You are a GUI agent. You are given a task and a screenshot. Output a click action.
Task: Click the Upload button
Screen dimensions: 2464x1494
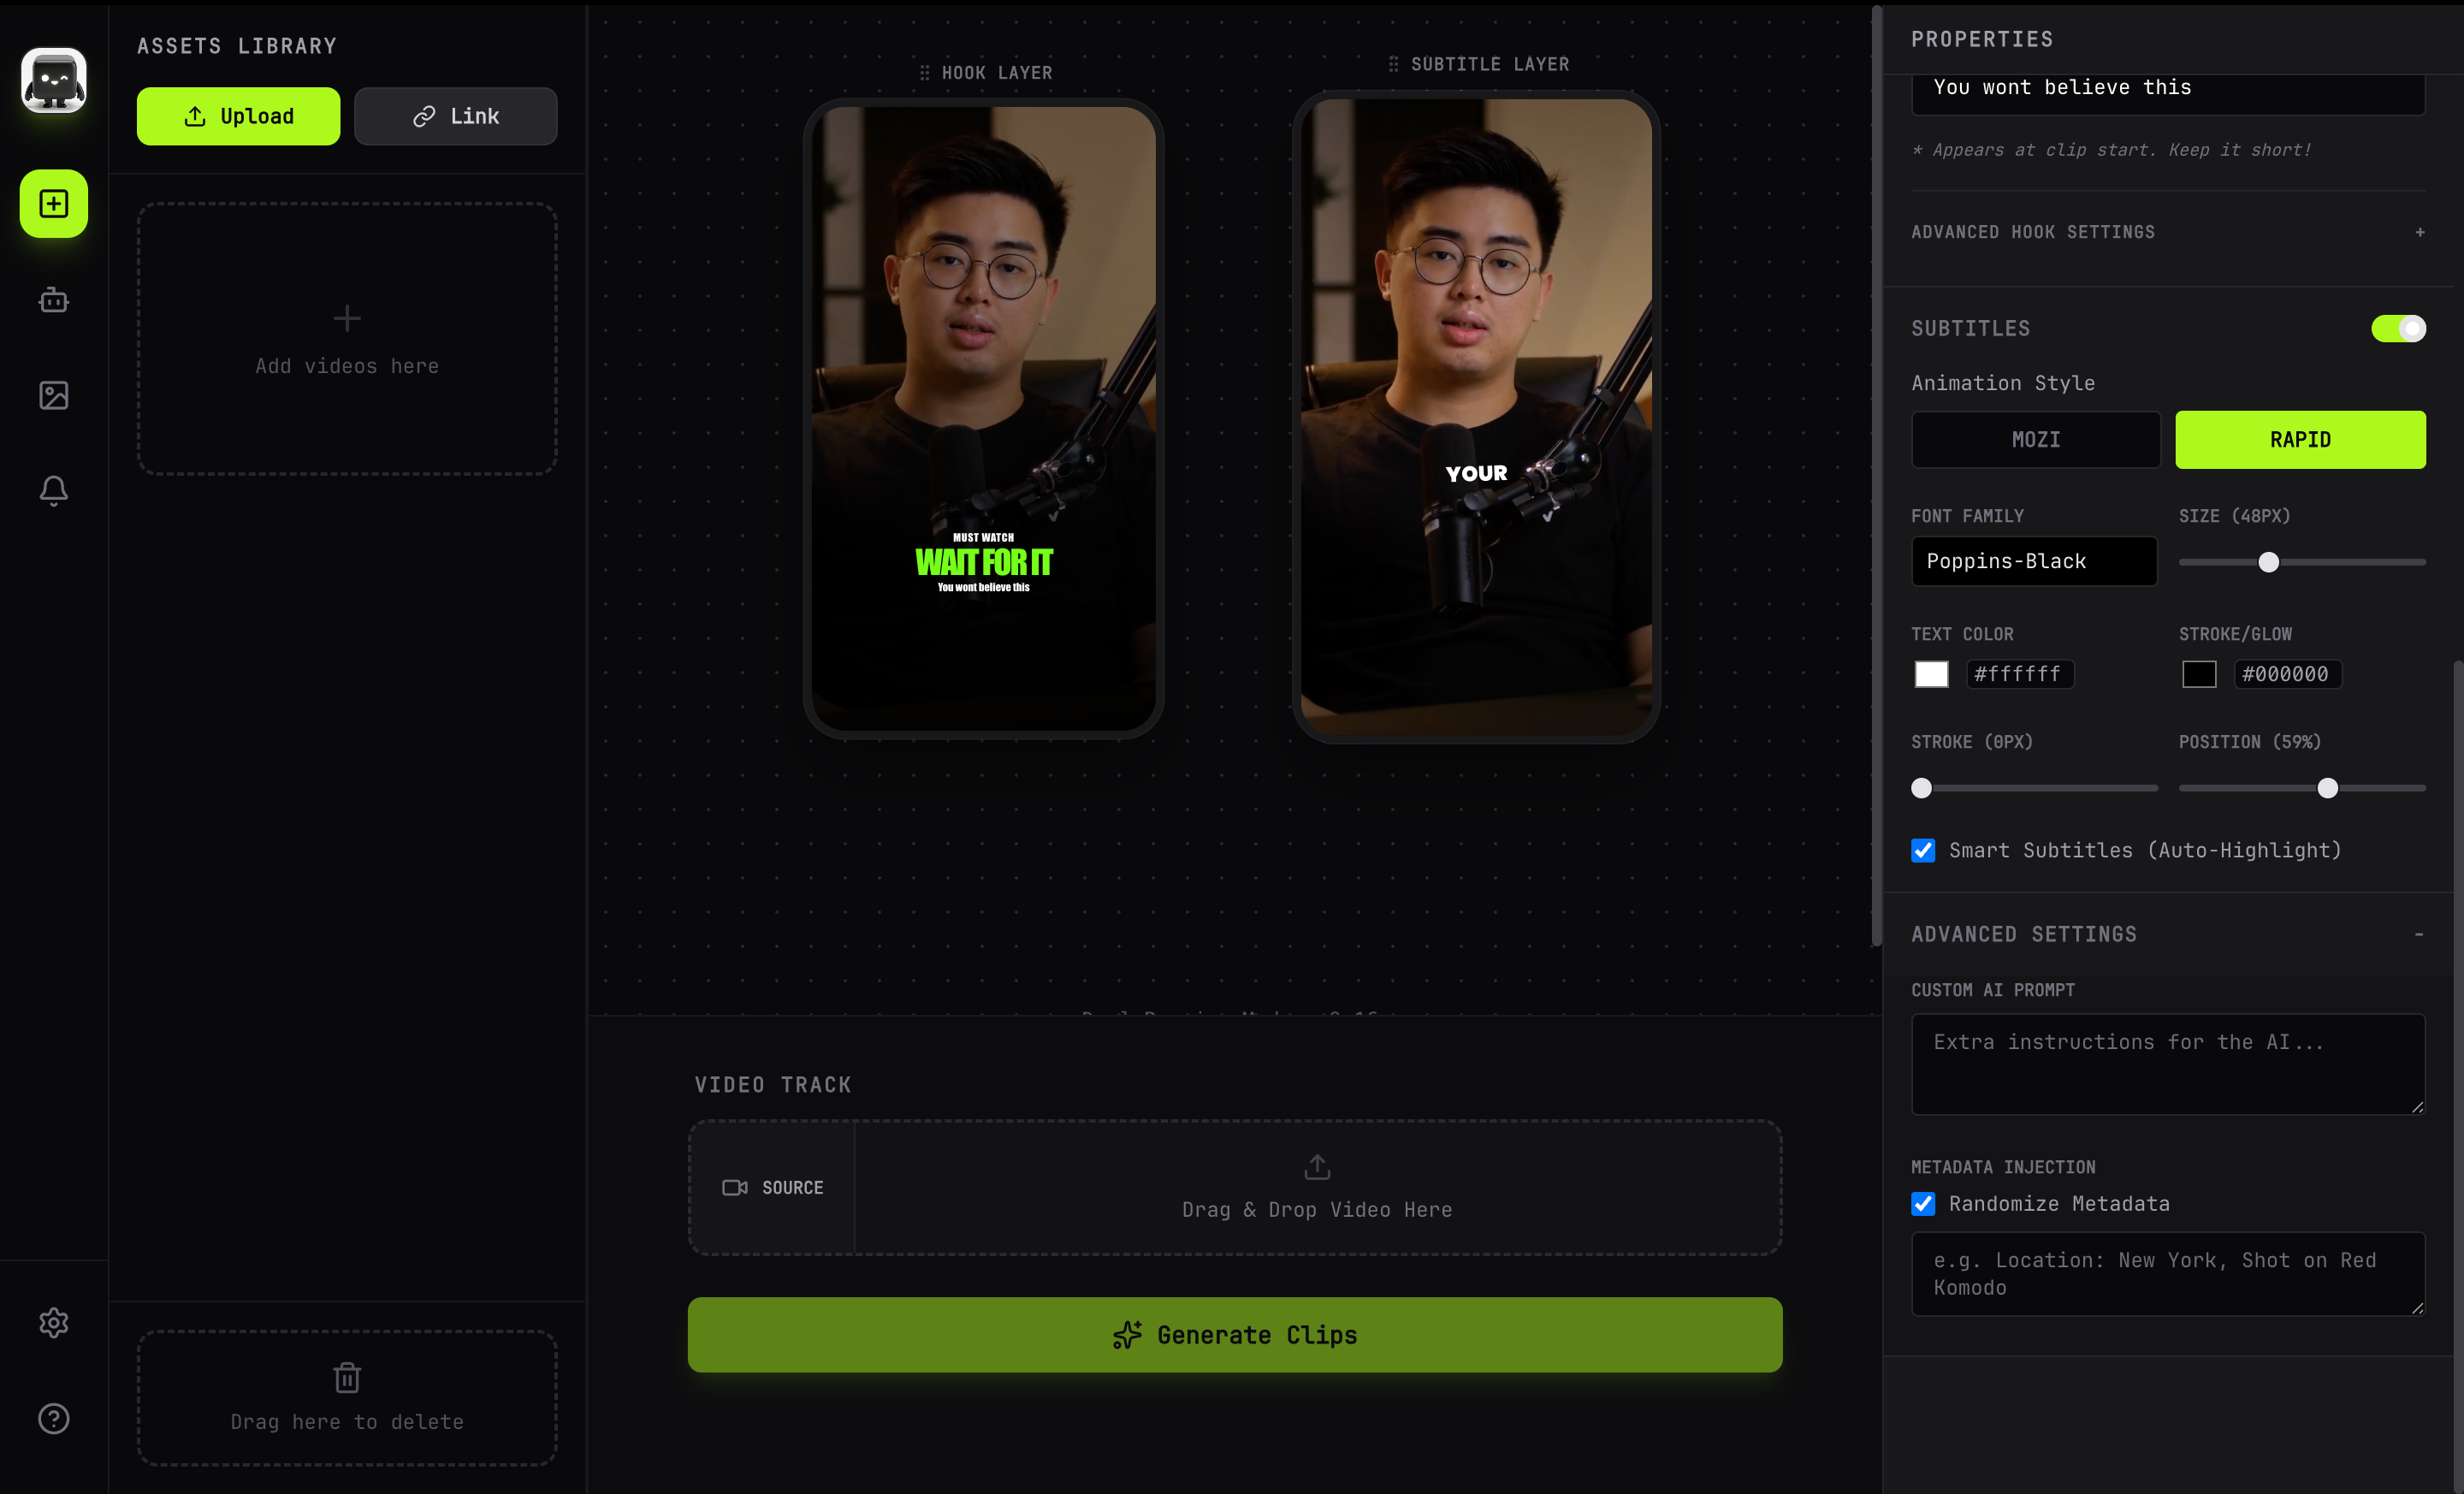pos(238,116)
